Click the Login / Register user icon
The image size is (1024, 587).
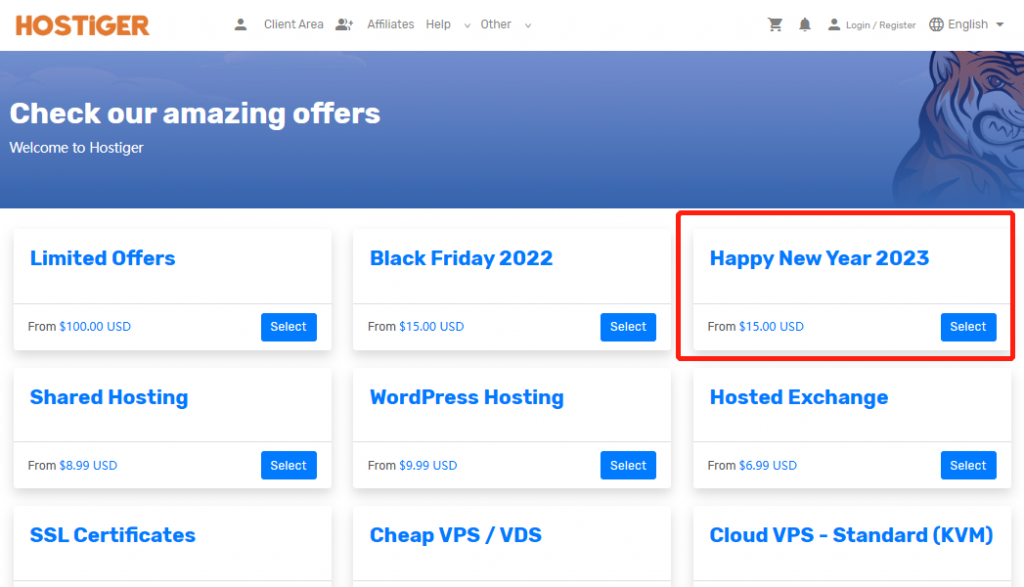(x=834, y=25)
